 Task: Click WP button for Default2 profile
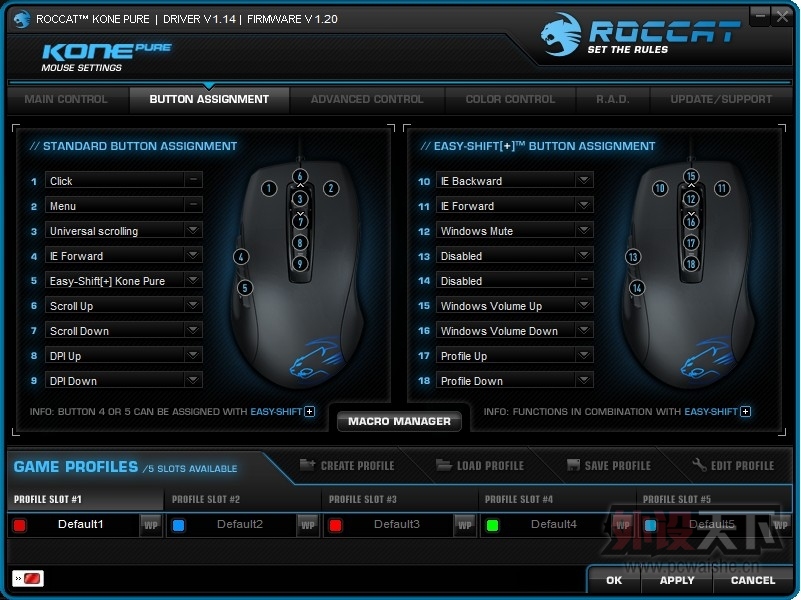coord(308,525)
